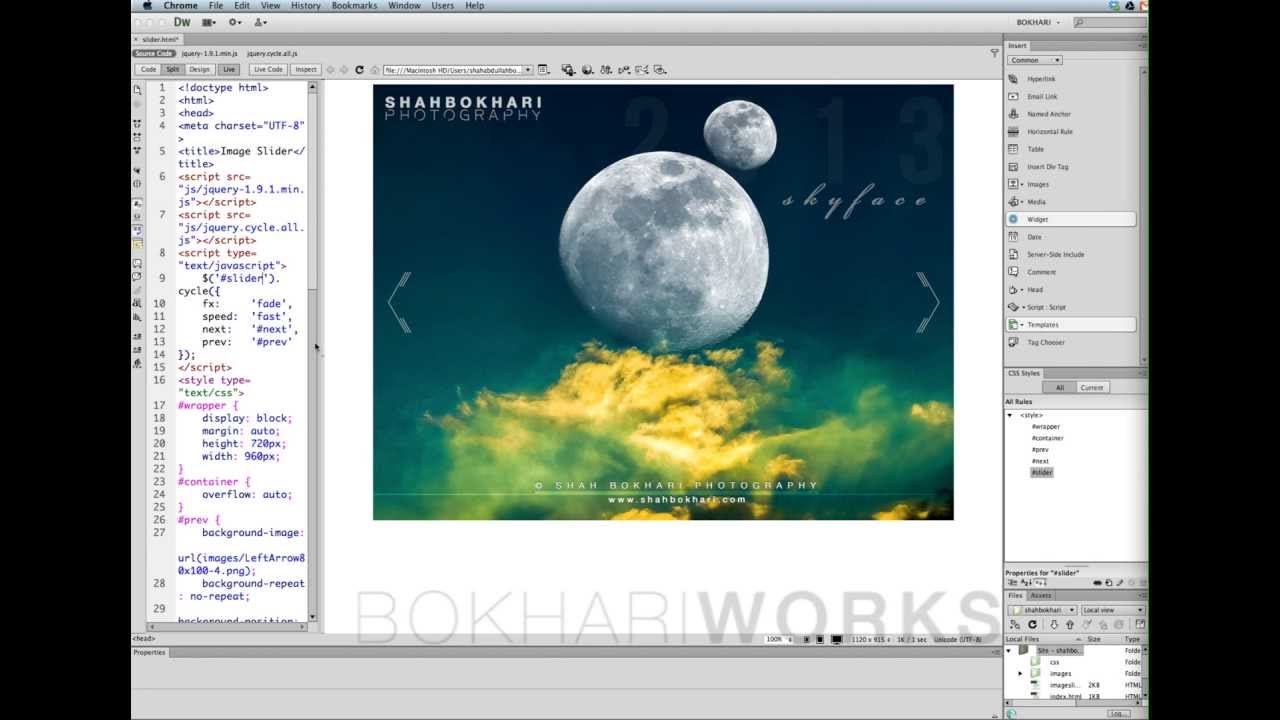Click the file address field
Image resolution: width=1280 pixels, height=720 pixels.
point(453,70)
